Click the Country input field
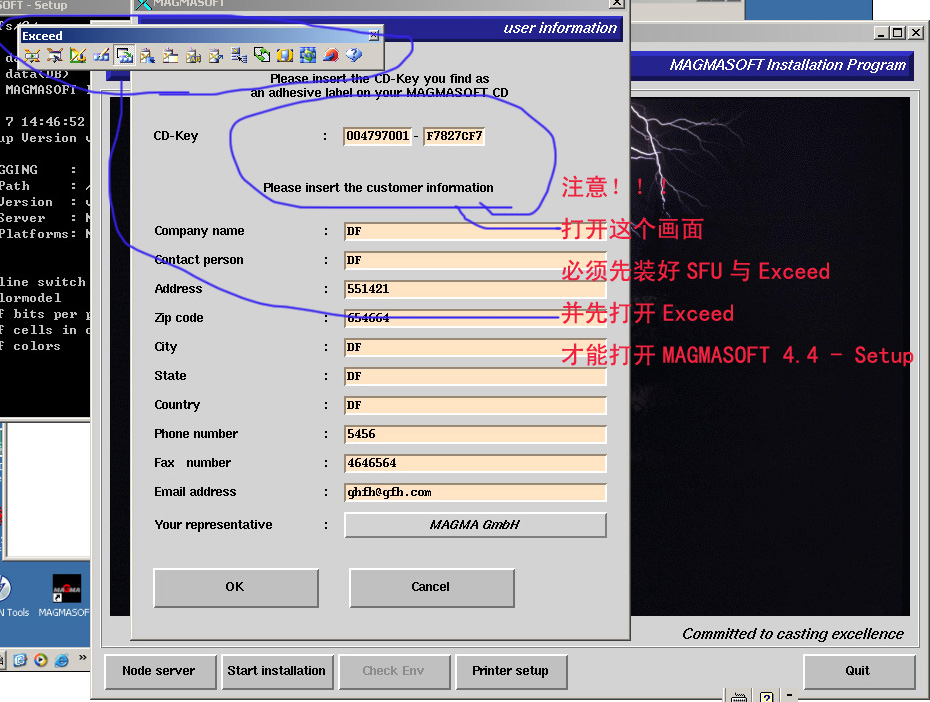Image resolution: width=930 pixels, height=702 pixels. click(x=475, y=406)
